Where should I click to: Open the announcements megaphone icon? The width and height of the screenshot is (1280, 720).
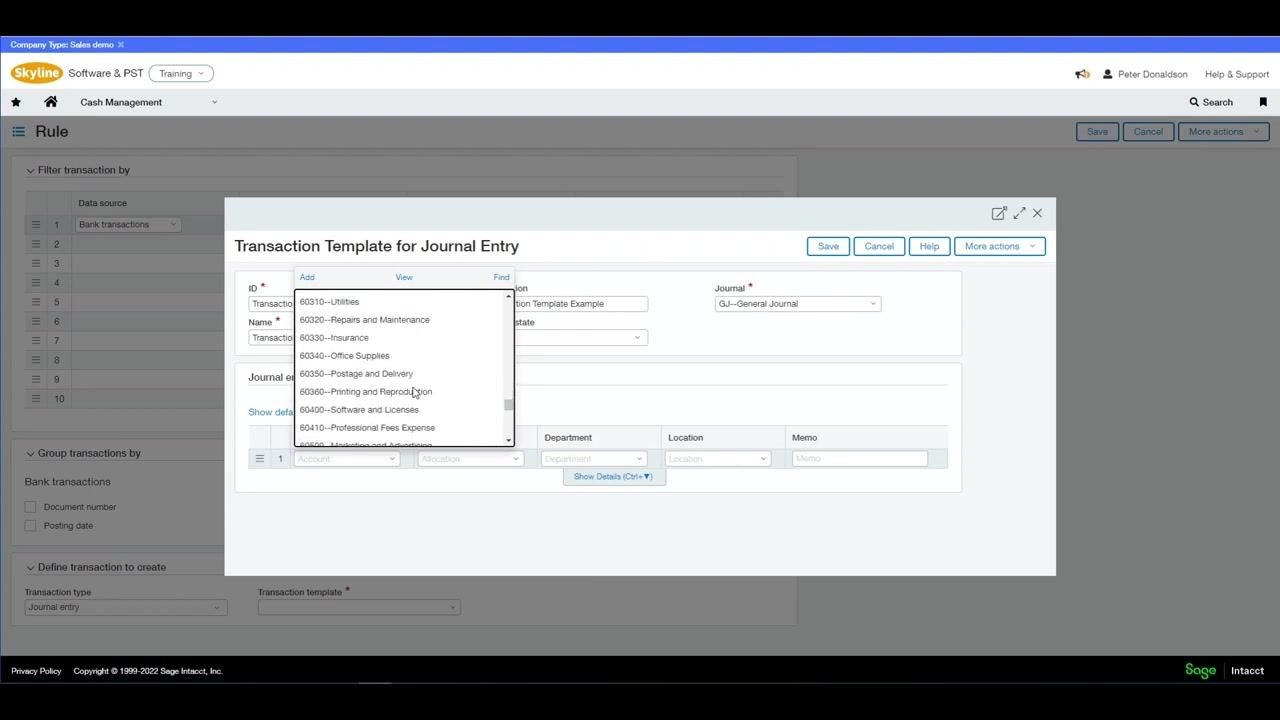1082,74
